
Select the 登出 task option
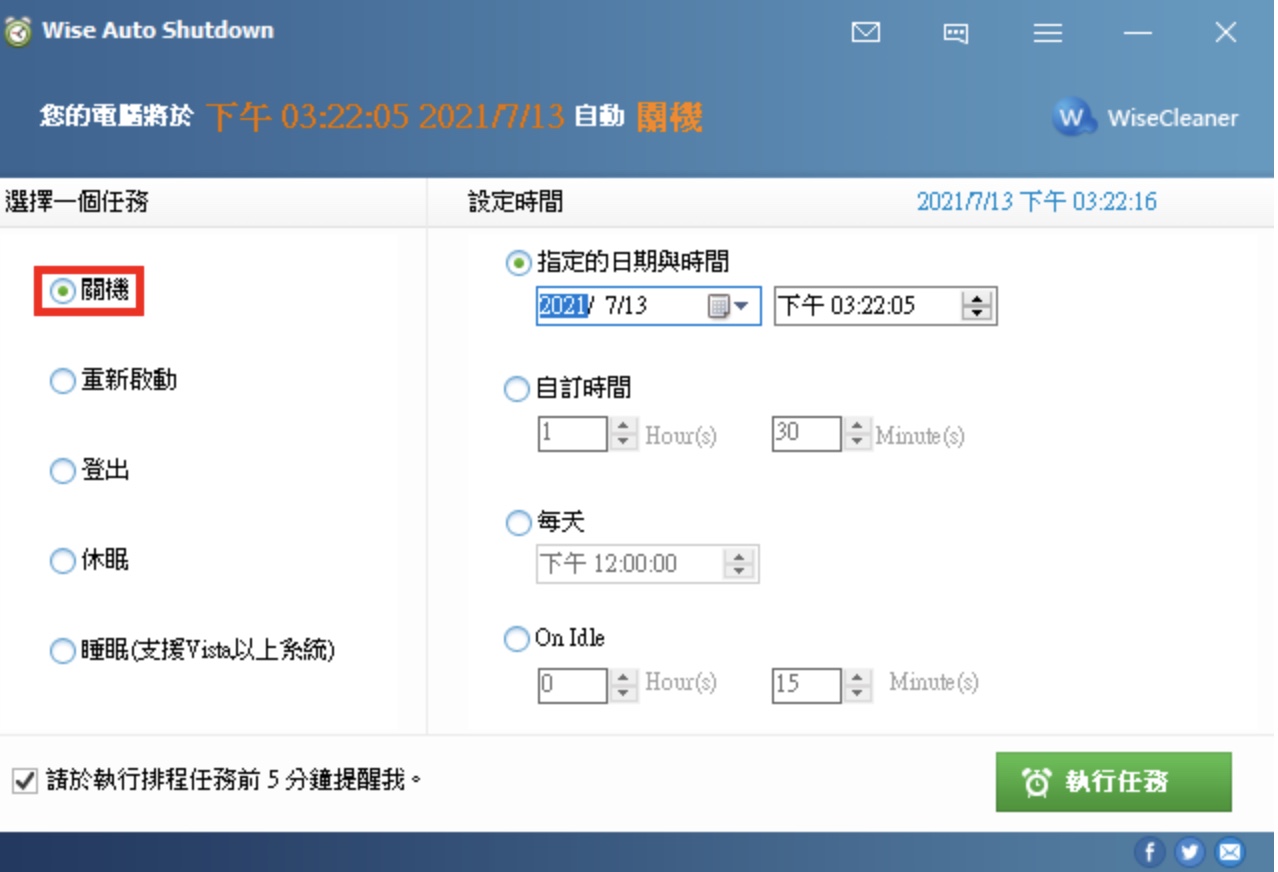[89, 471]
